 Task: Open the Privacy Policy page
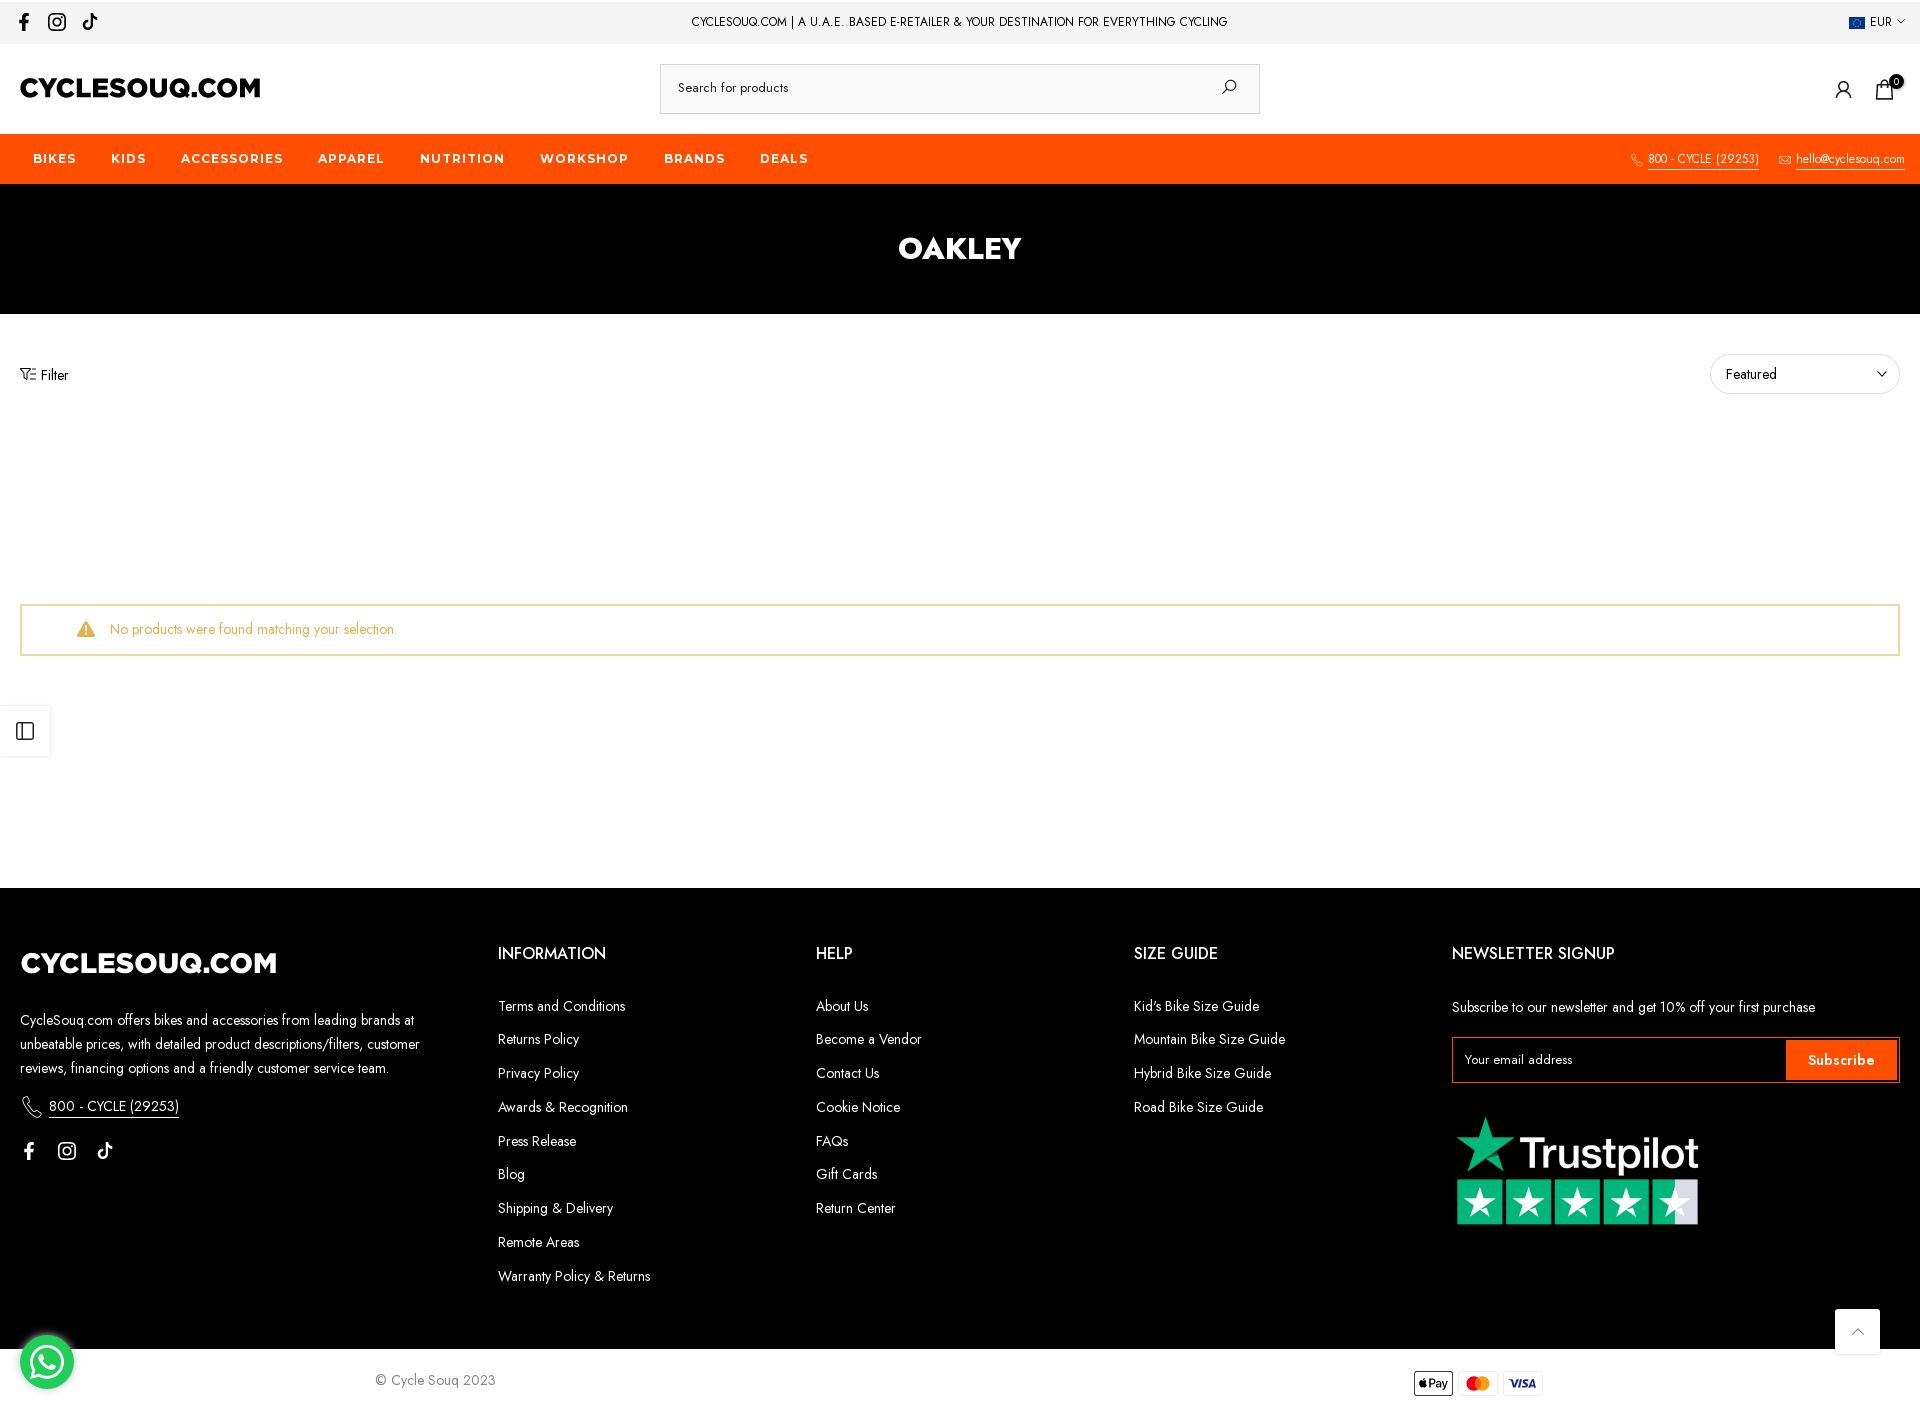pyautogui.click(x=538, y=1073)
